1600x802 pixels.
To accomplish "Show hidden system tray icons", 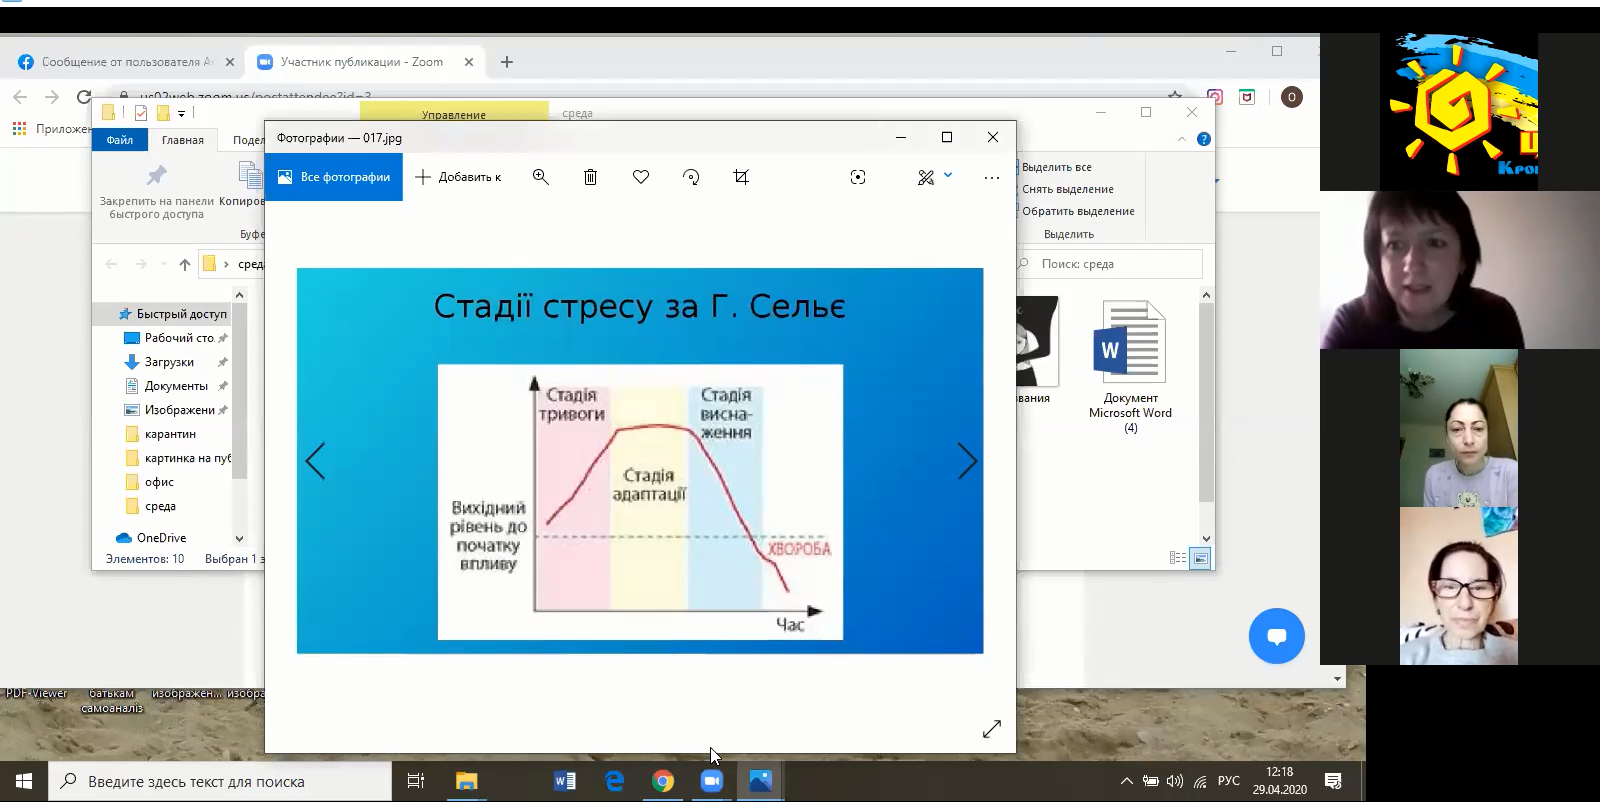I will 1126,781.
